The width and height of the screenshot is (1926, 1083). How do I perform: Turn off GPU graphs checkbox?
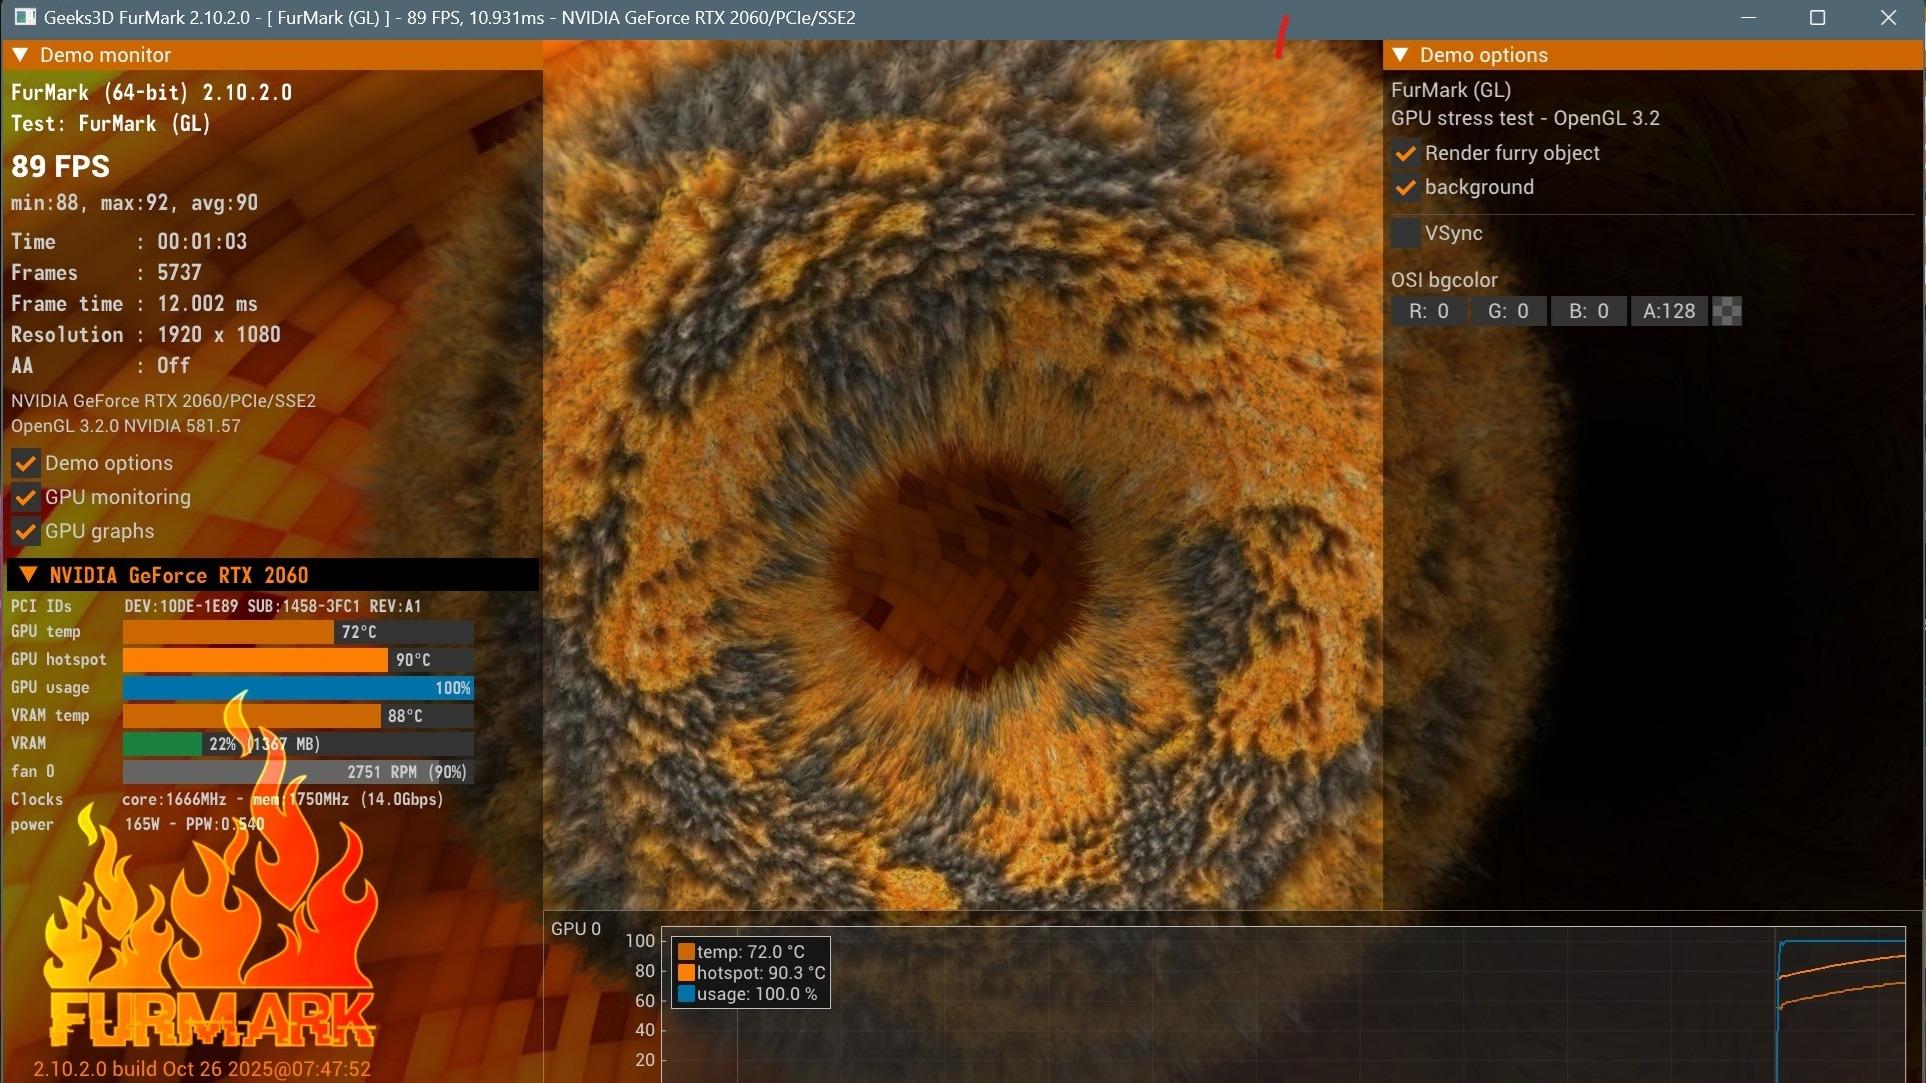coord(25,531)
